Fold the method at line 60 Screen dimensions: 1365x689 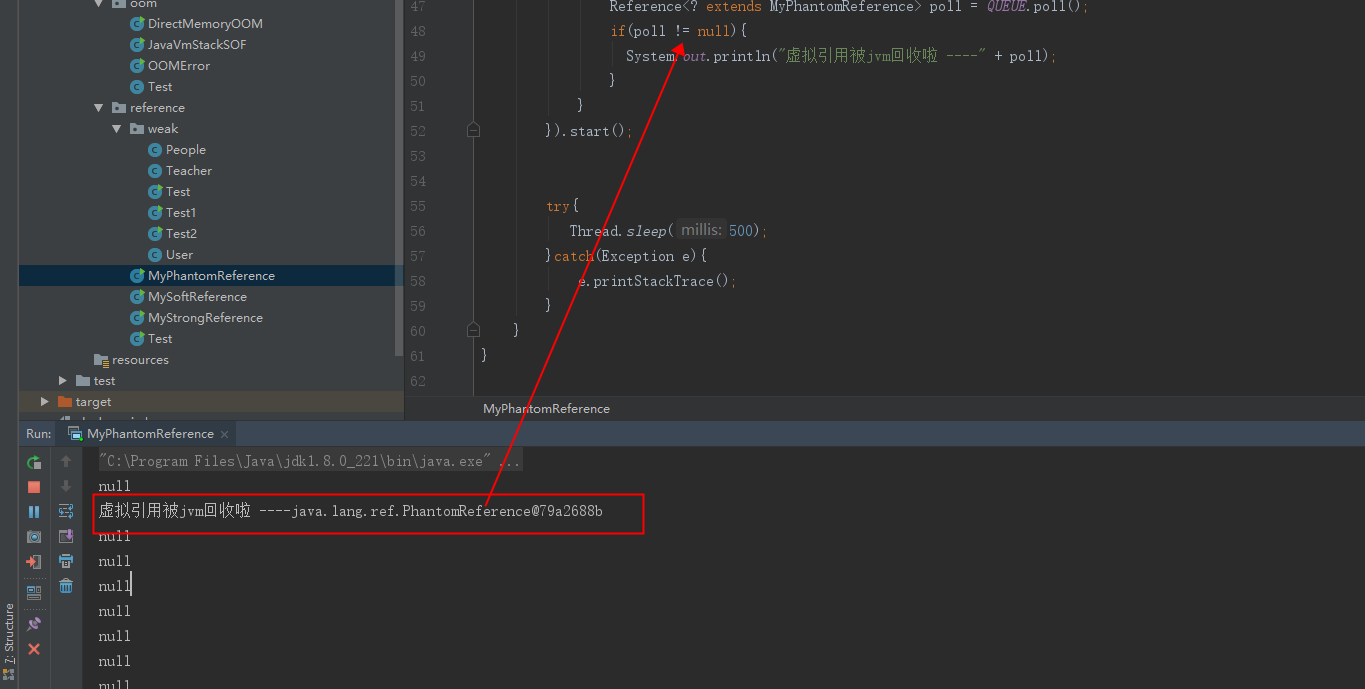(x=473, y=330)
